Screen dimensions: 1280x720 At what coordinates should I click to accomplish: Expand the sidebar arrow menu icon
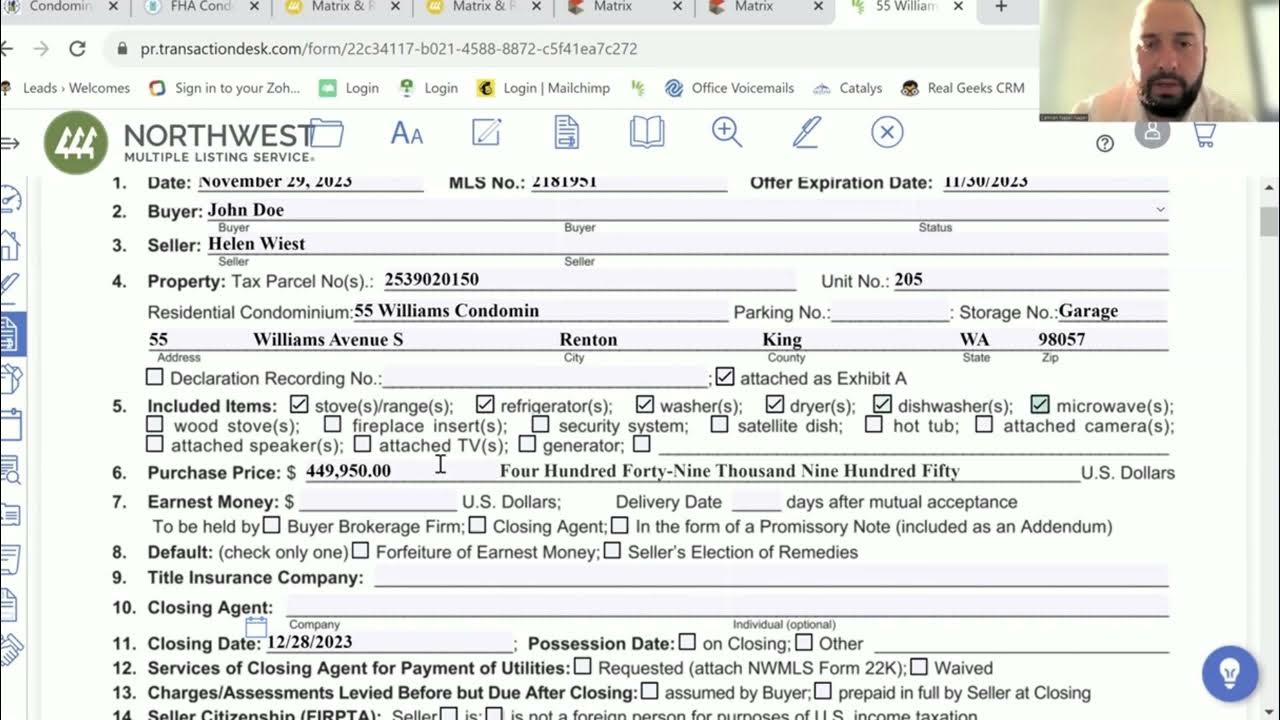(9, 144)
